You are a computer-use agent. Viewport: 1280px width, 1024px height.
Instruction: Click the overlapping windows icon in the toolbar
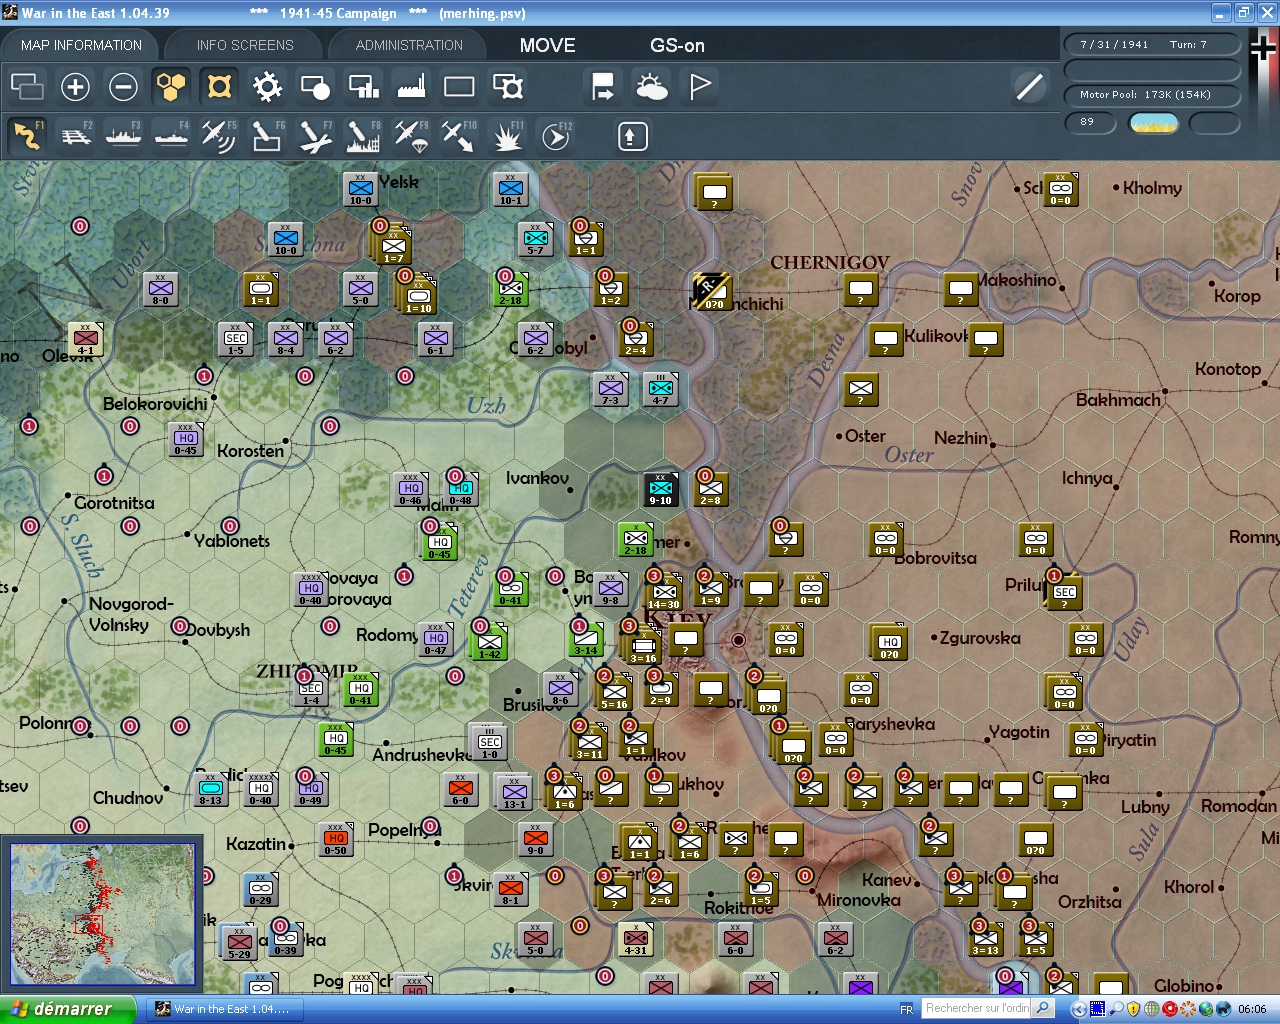27,87
